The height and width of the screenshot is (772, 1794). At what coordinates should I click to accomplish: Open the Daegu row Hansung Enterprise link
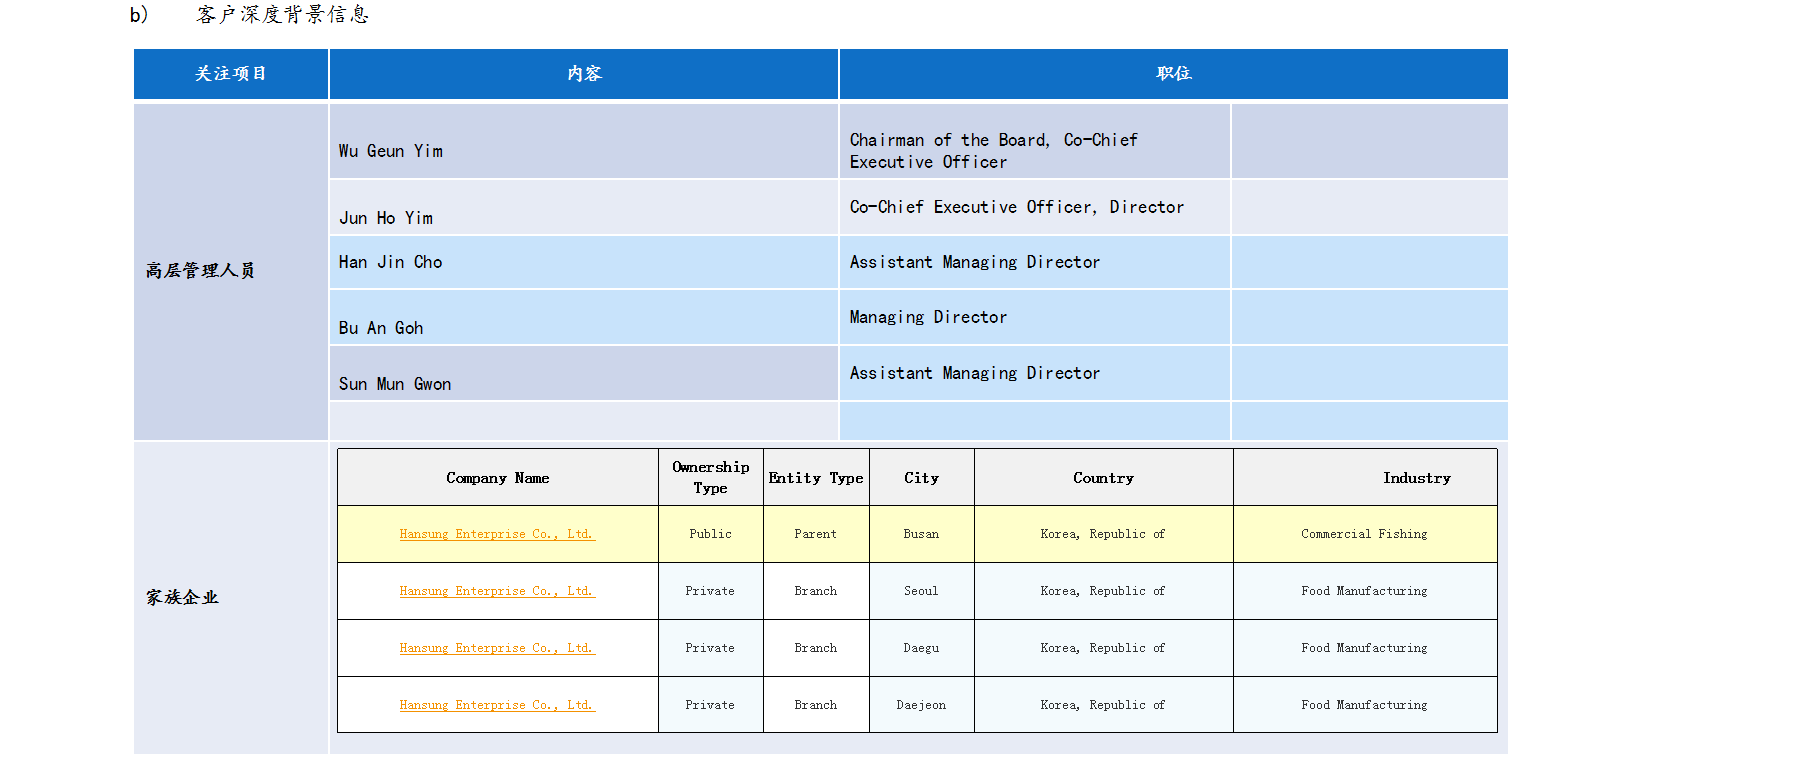[x=497, y=648]
